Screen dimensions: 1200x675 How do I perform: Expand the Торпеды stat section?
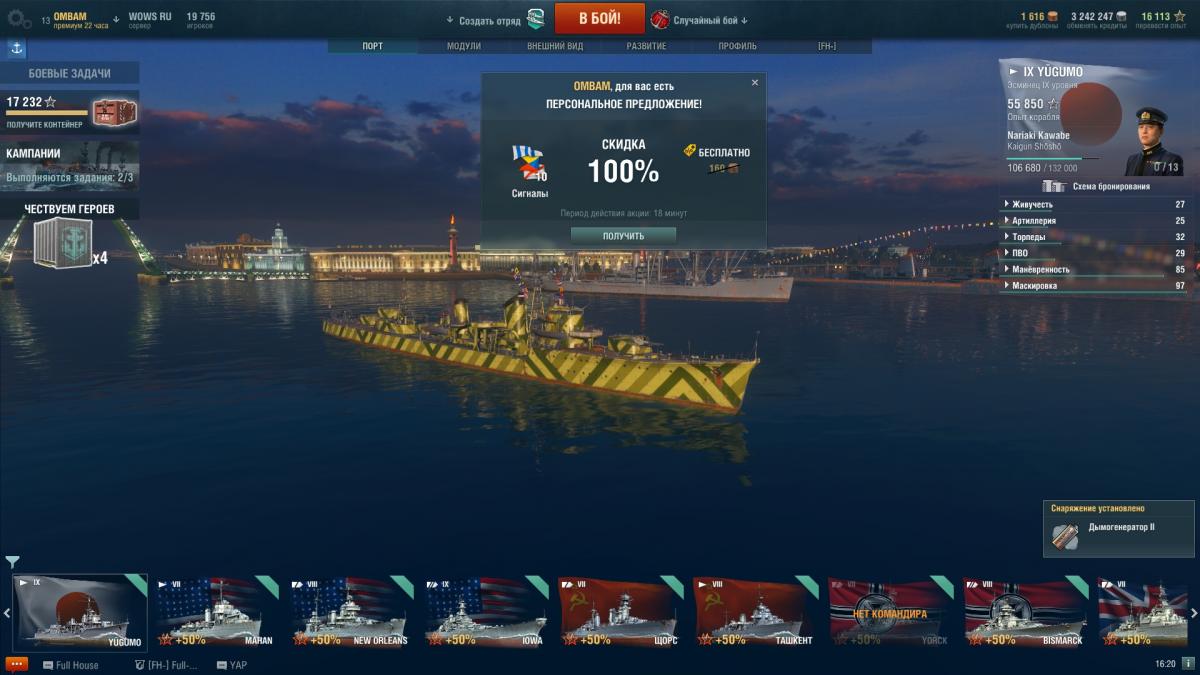tap(1094, 237)
